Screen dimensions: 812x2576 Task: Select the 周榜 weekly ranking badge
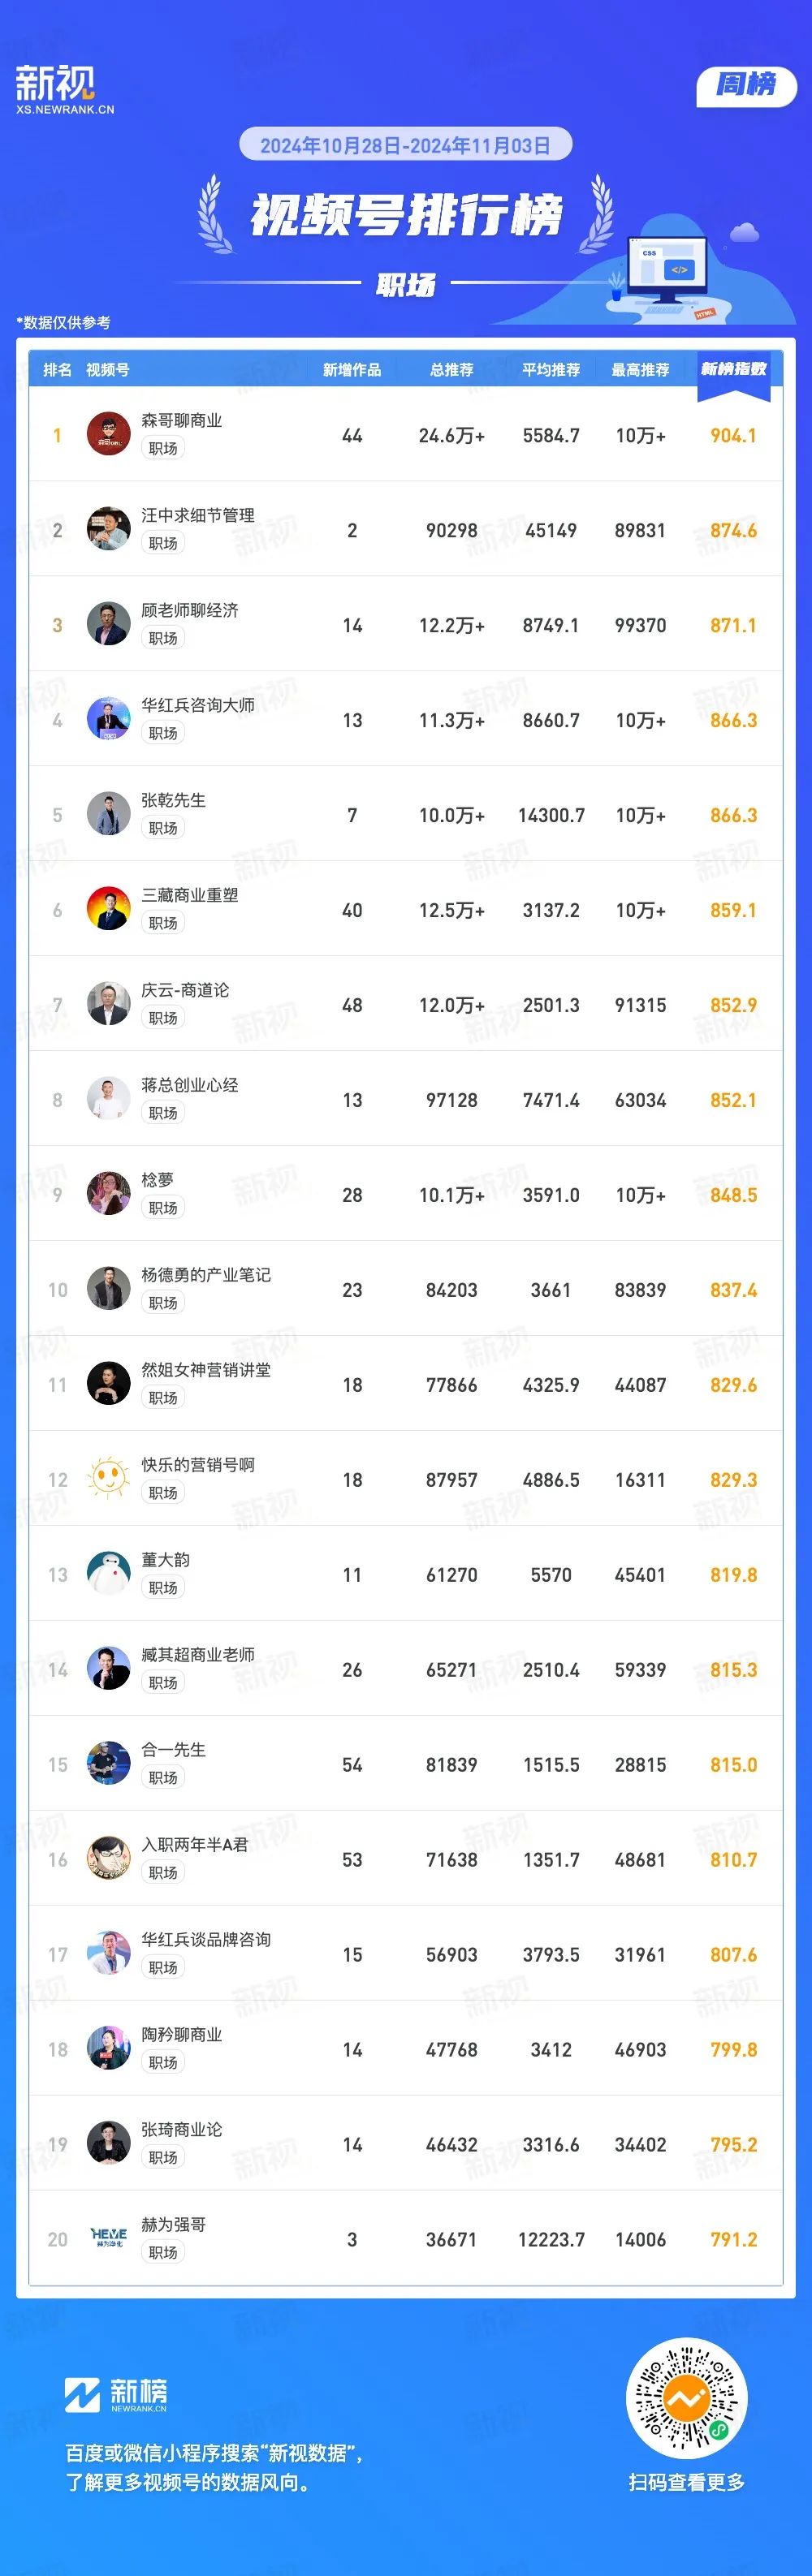(x=746, y=85)
